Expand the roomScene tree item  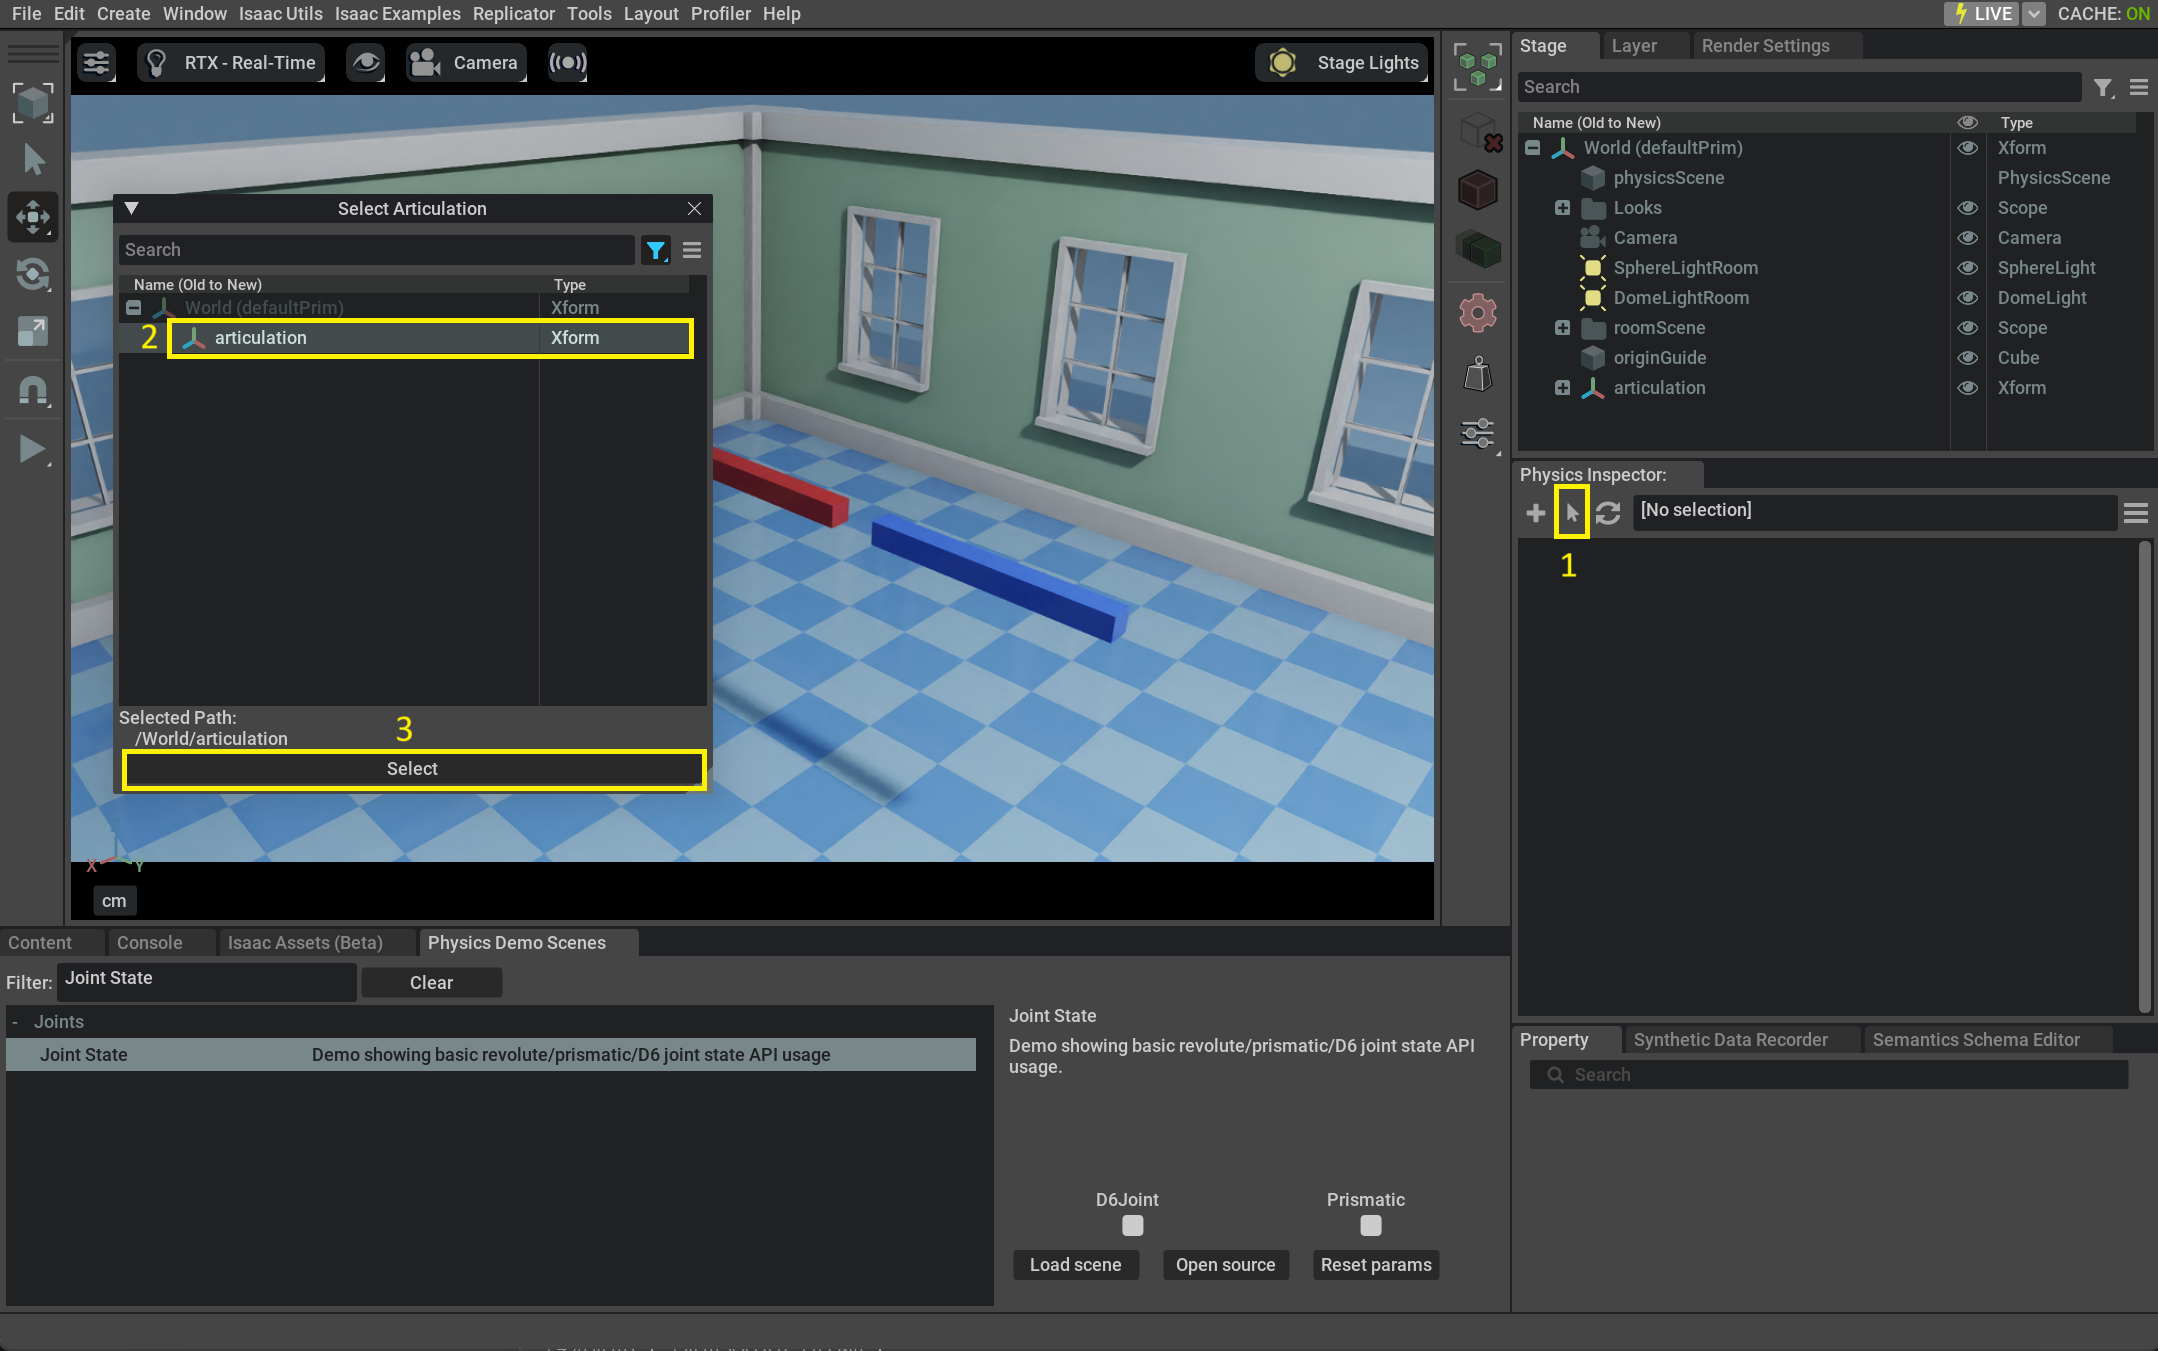click(x=1562, y=328)
